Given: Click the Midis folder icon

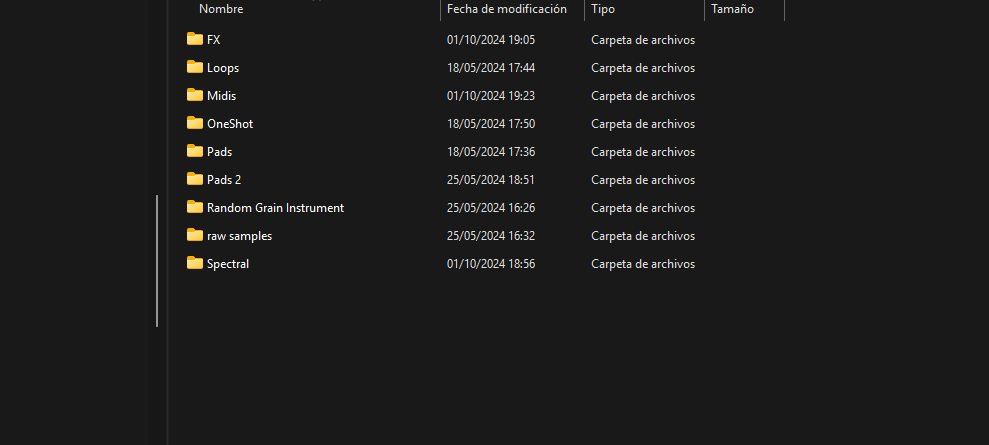Looking at the screenshot, I should point(195,95).
